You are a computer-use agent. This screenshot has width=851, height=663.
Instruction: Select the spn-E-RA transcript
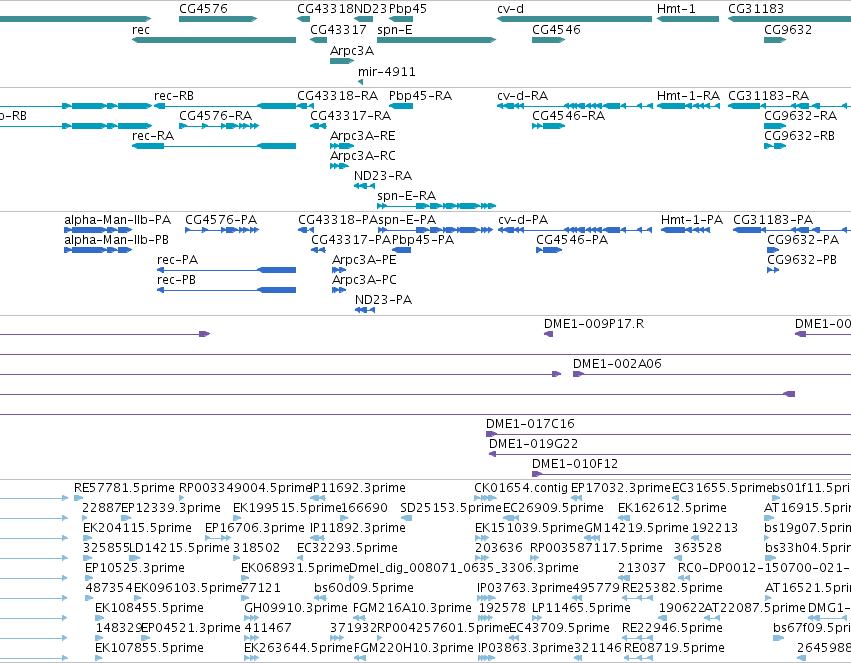point(436,206)
